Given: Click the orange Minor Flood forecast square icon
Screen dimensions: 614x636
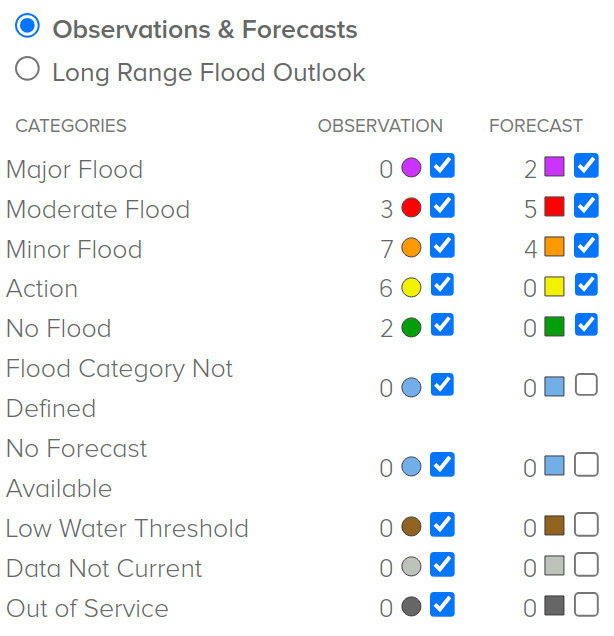Looking at the screenshot, I should tap(554, 247).
